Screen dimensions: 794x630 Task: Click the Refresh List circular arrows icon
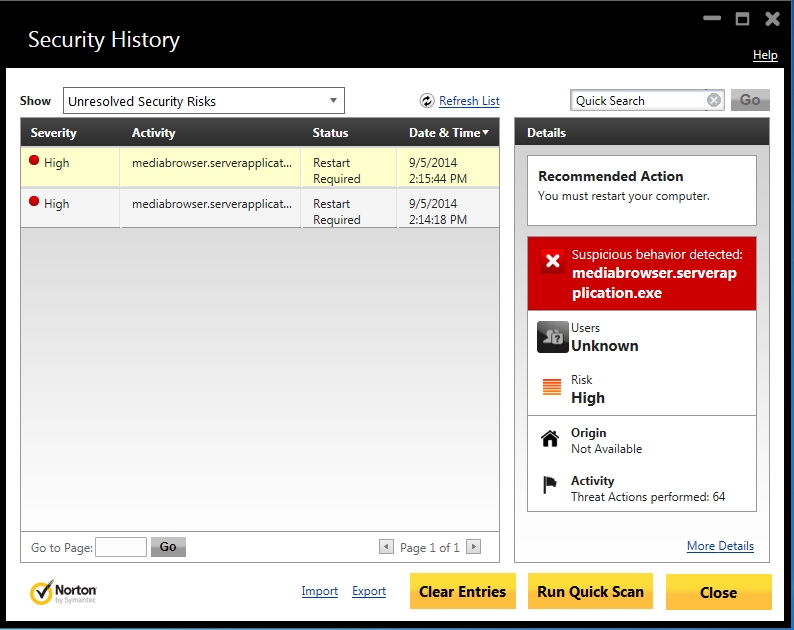click(427, 101)
